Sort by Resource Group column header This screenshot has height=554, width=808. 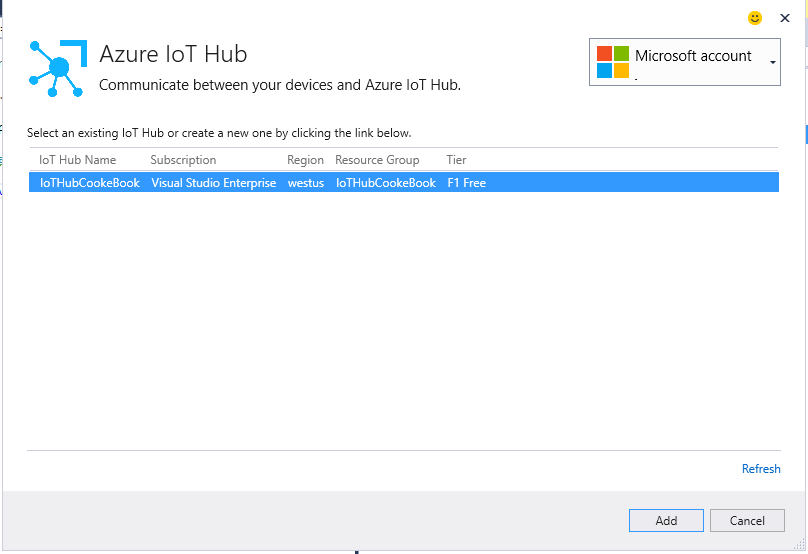click(x=377, y=160)
